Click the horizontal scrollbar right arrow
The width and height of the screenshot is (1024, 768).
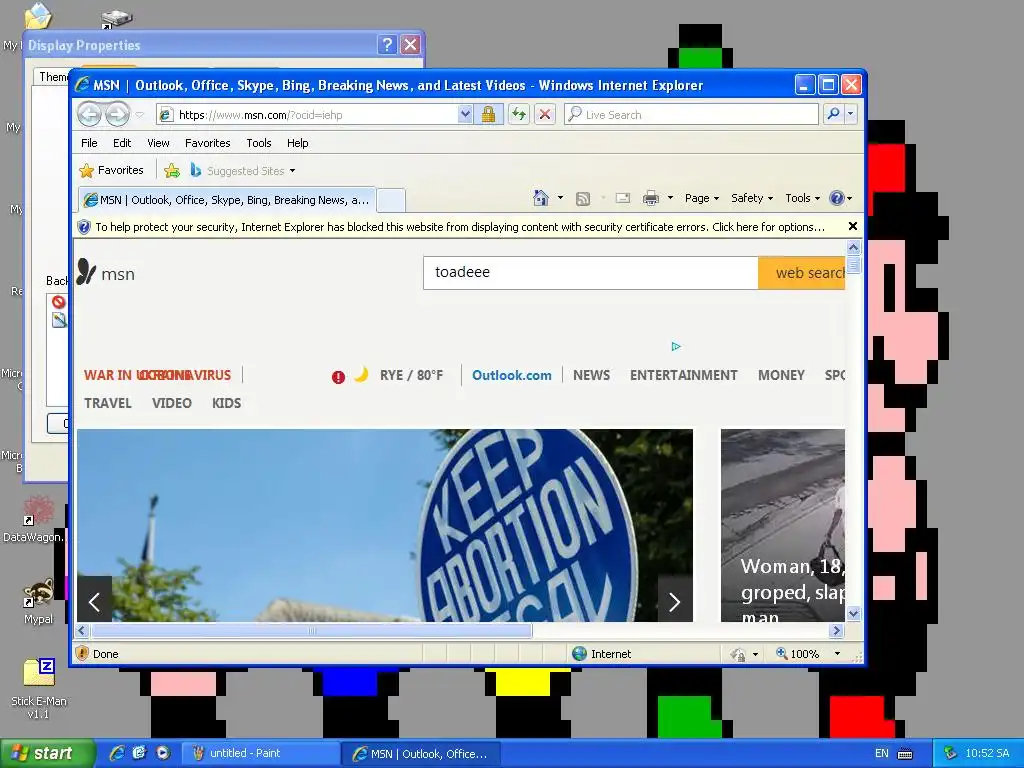pos(837,631)
